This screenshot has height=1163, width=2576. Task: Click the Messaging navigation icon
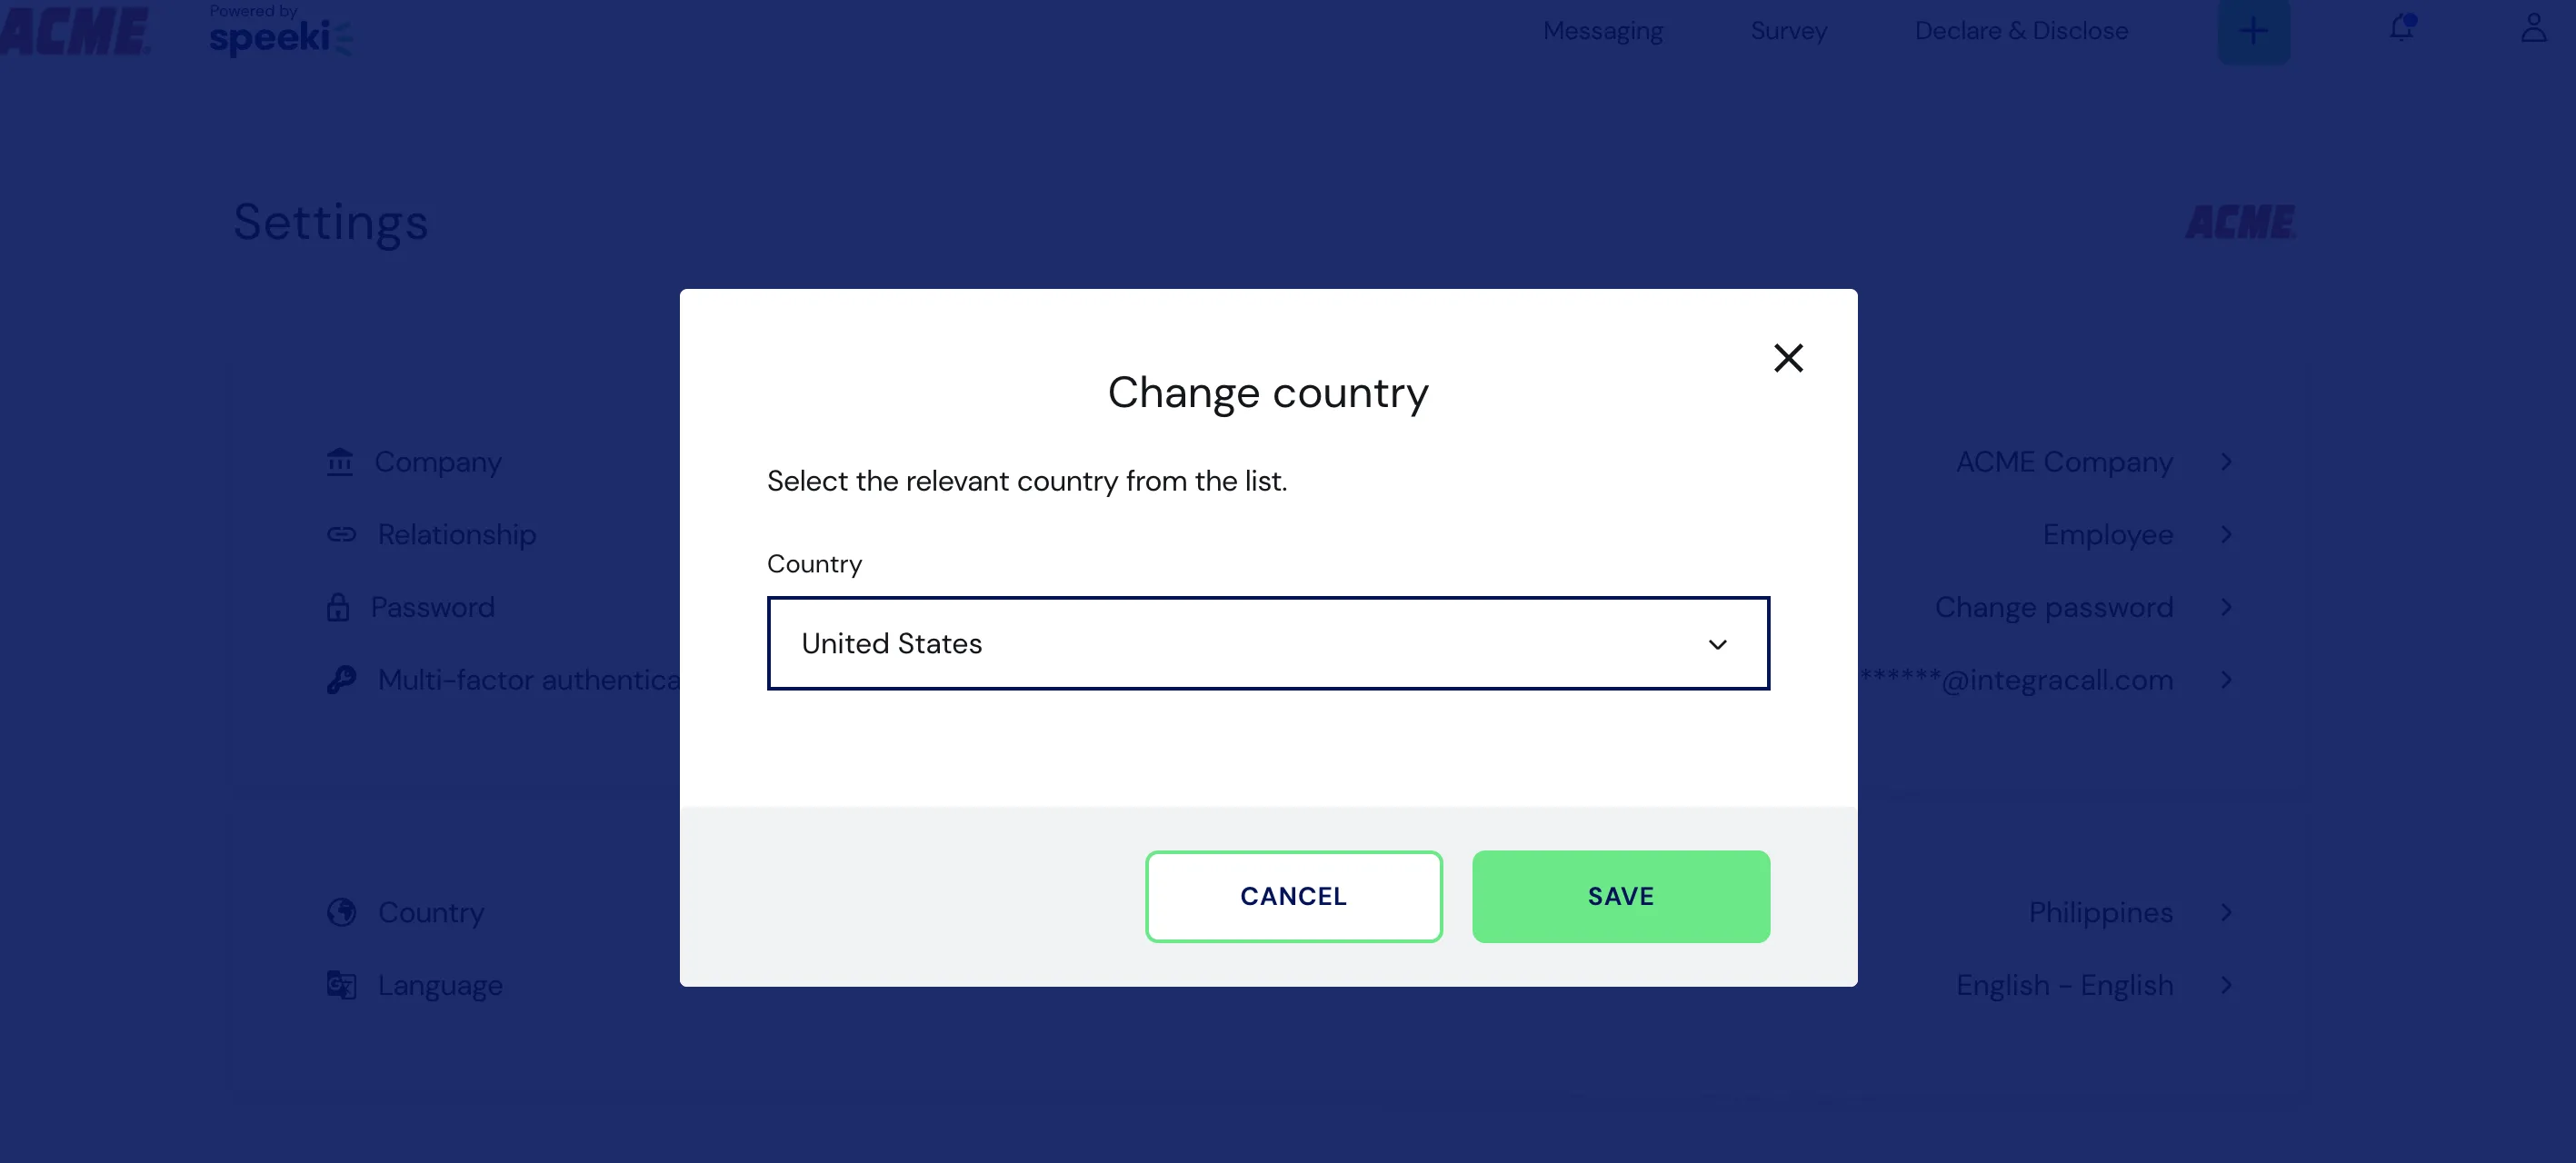click(1602, 30)
